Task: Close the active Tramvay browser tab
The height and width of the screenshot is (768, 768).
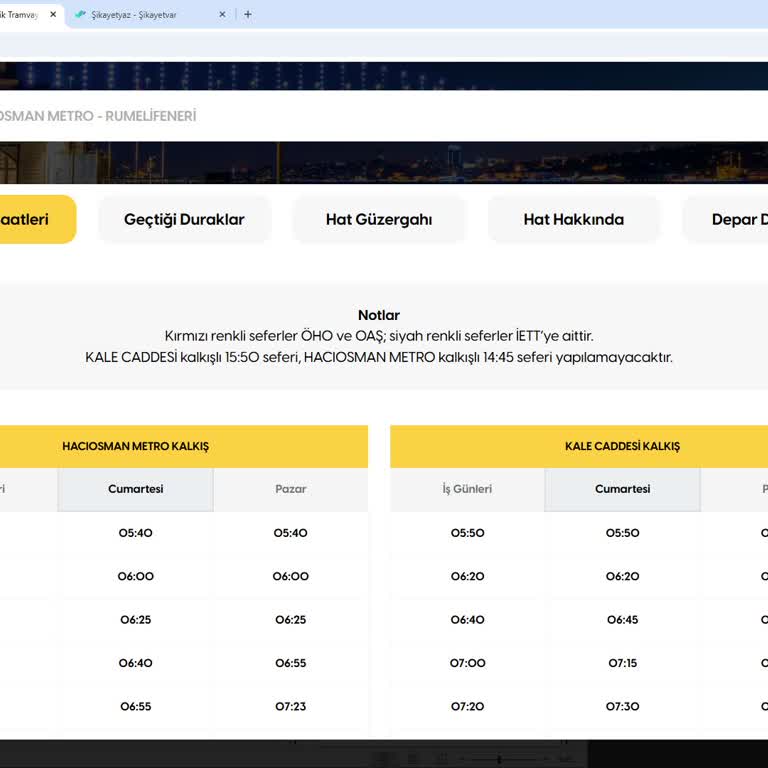Action: (x=53, y=14)
